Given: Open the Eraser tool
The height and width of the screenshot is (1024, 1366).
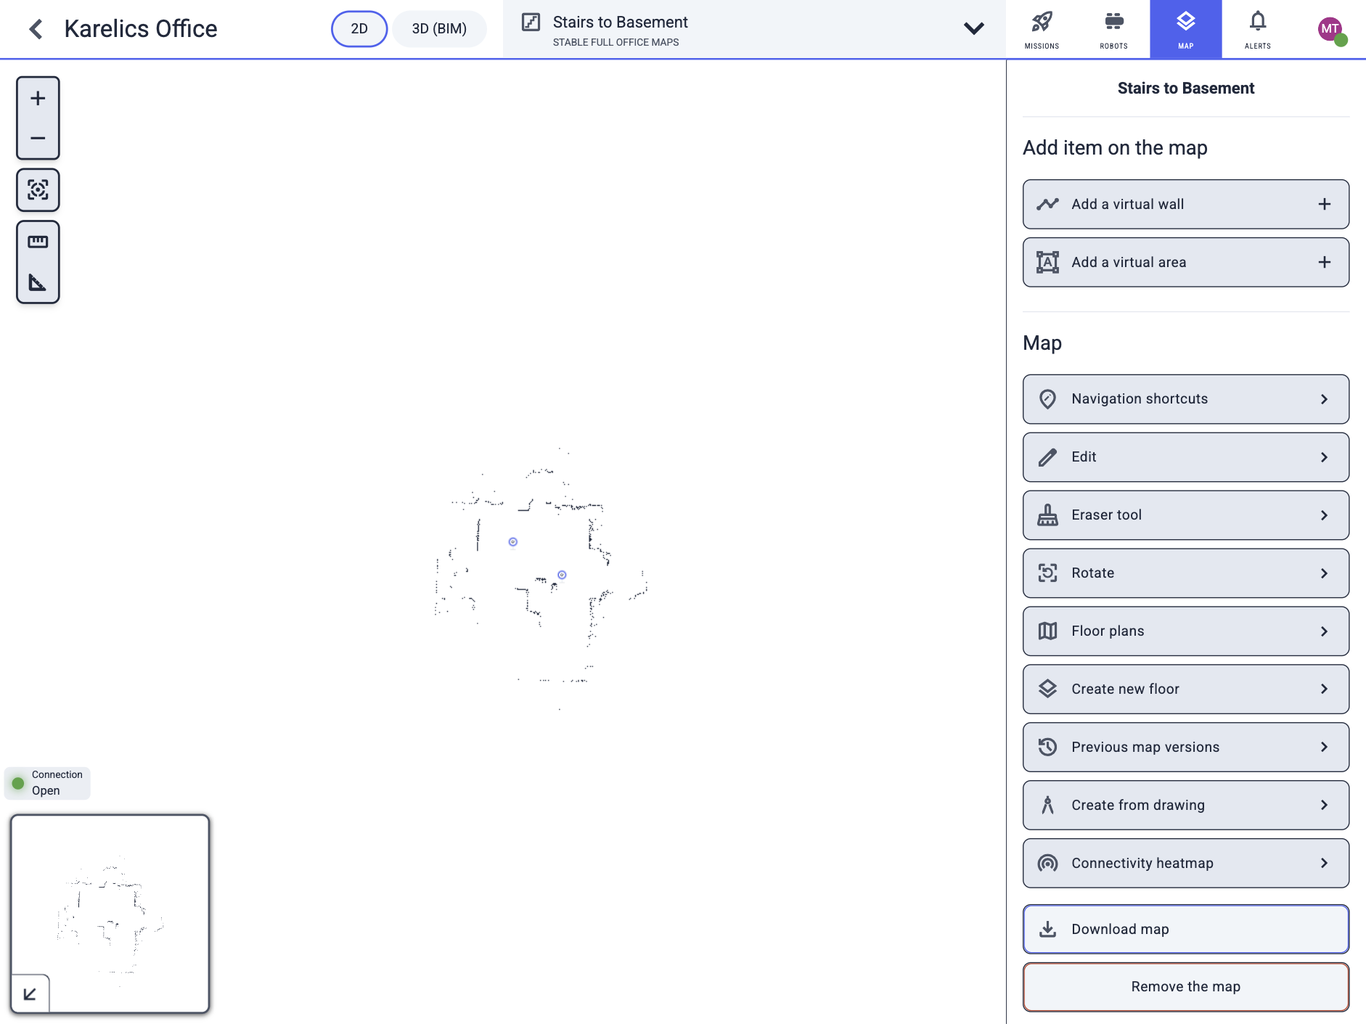Looking at the screenshot, I should [x=1186, y=515].
